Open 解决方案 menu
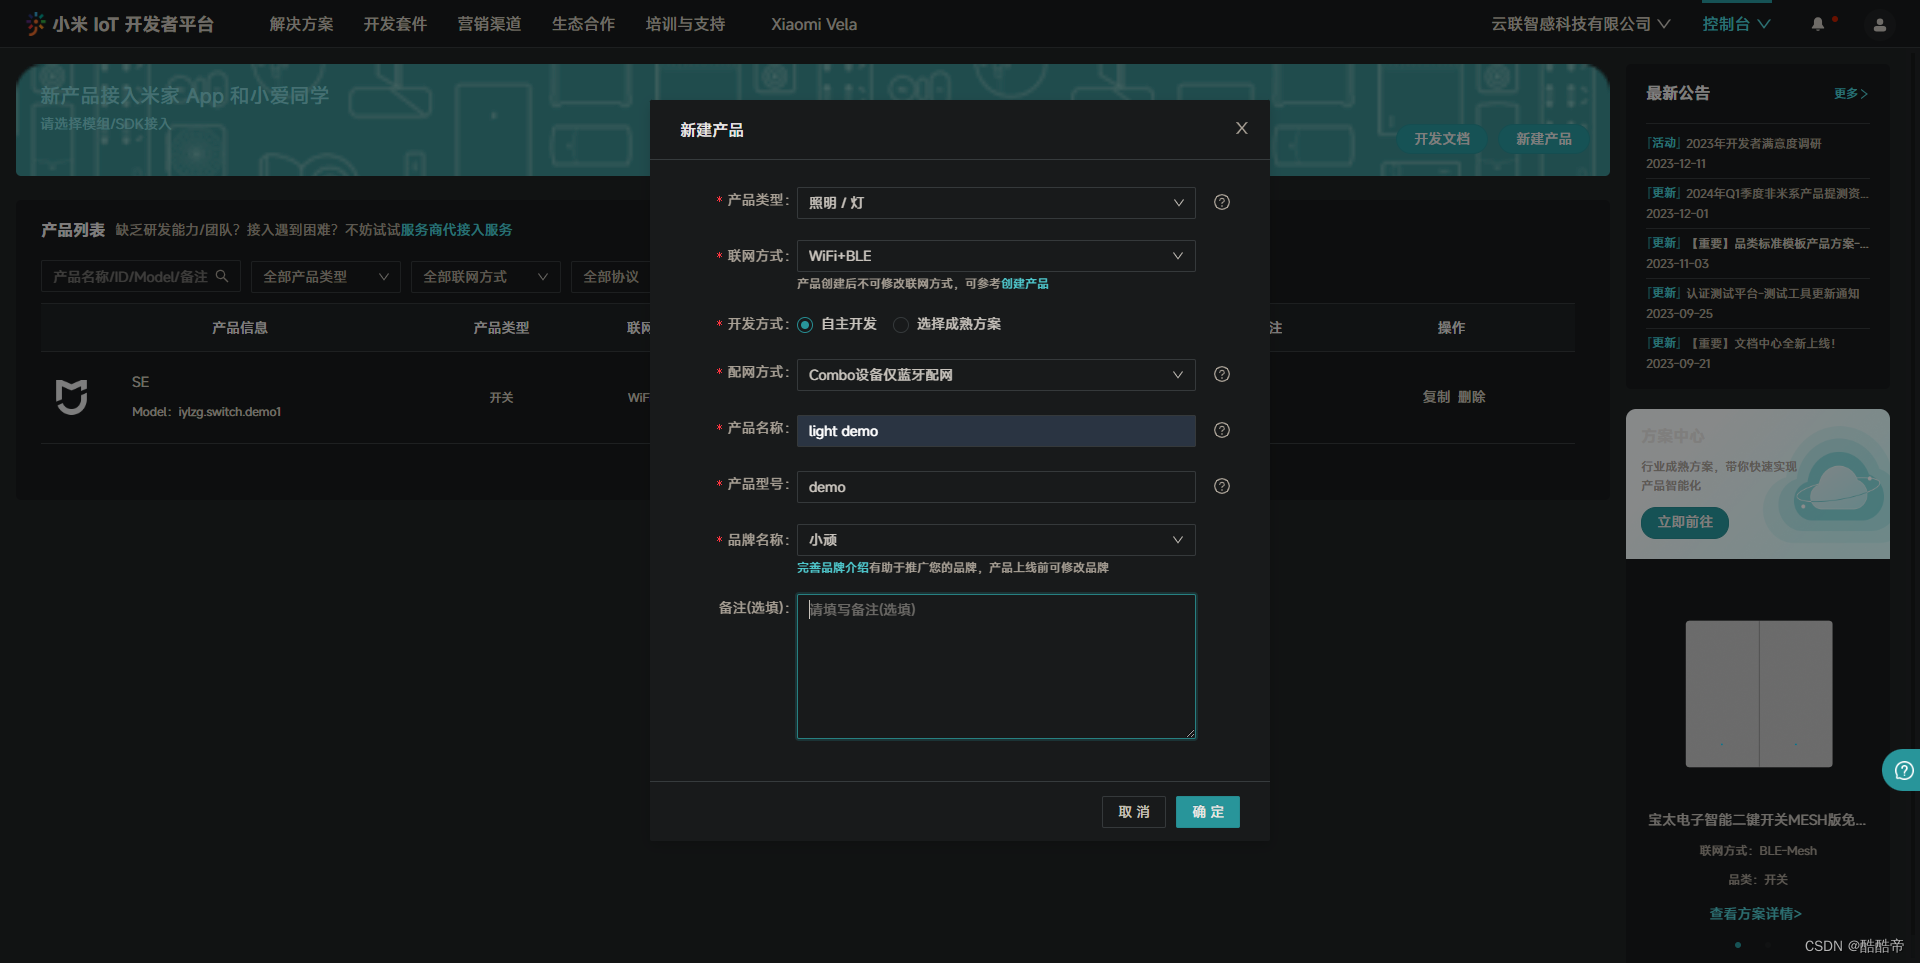This screenshot has width=1920, height=963. tap(301, 24)
